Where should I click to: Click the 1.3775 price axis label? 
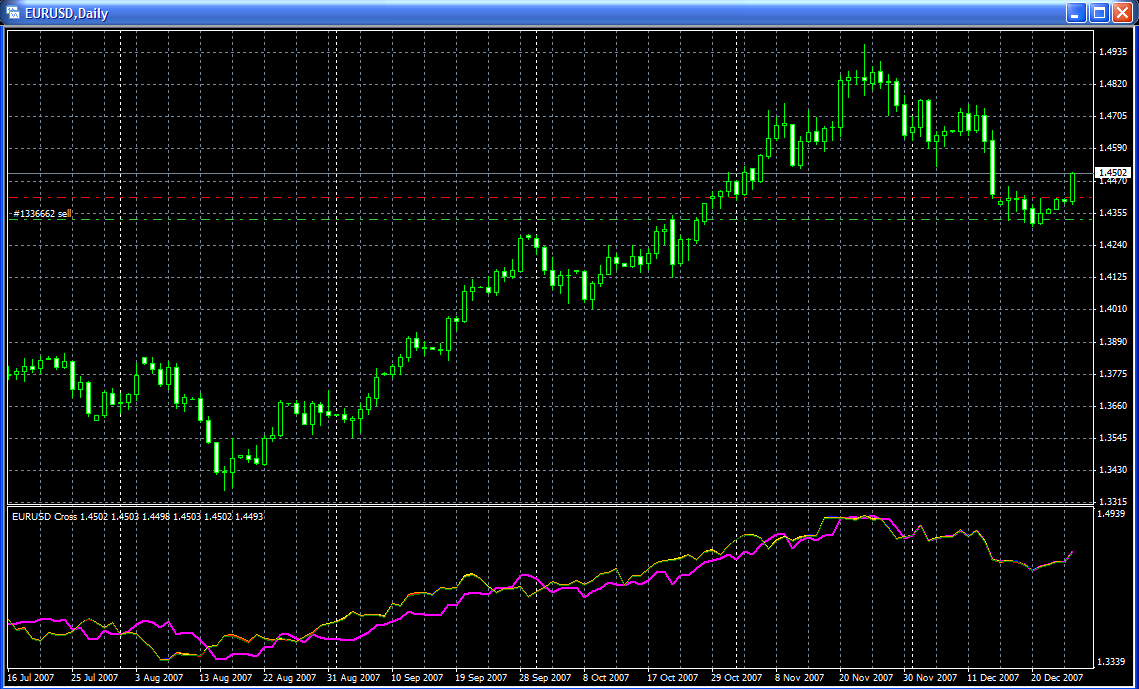(1113, 374)
